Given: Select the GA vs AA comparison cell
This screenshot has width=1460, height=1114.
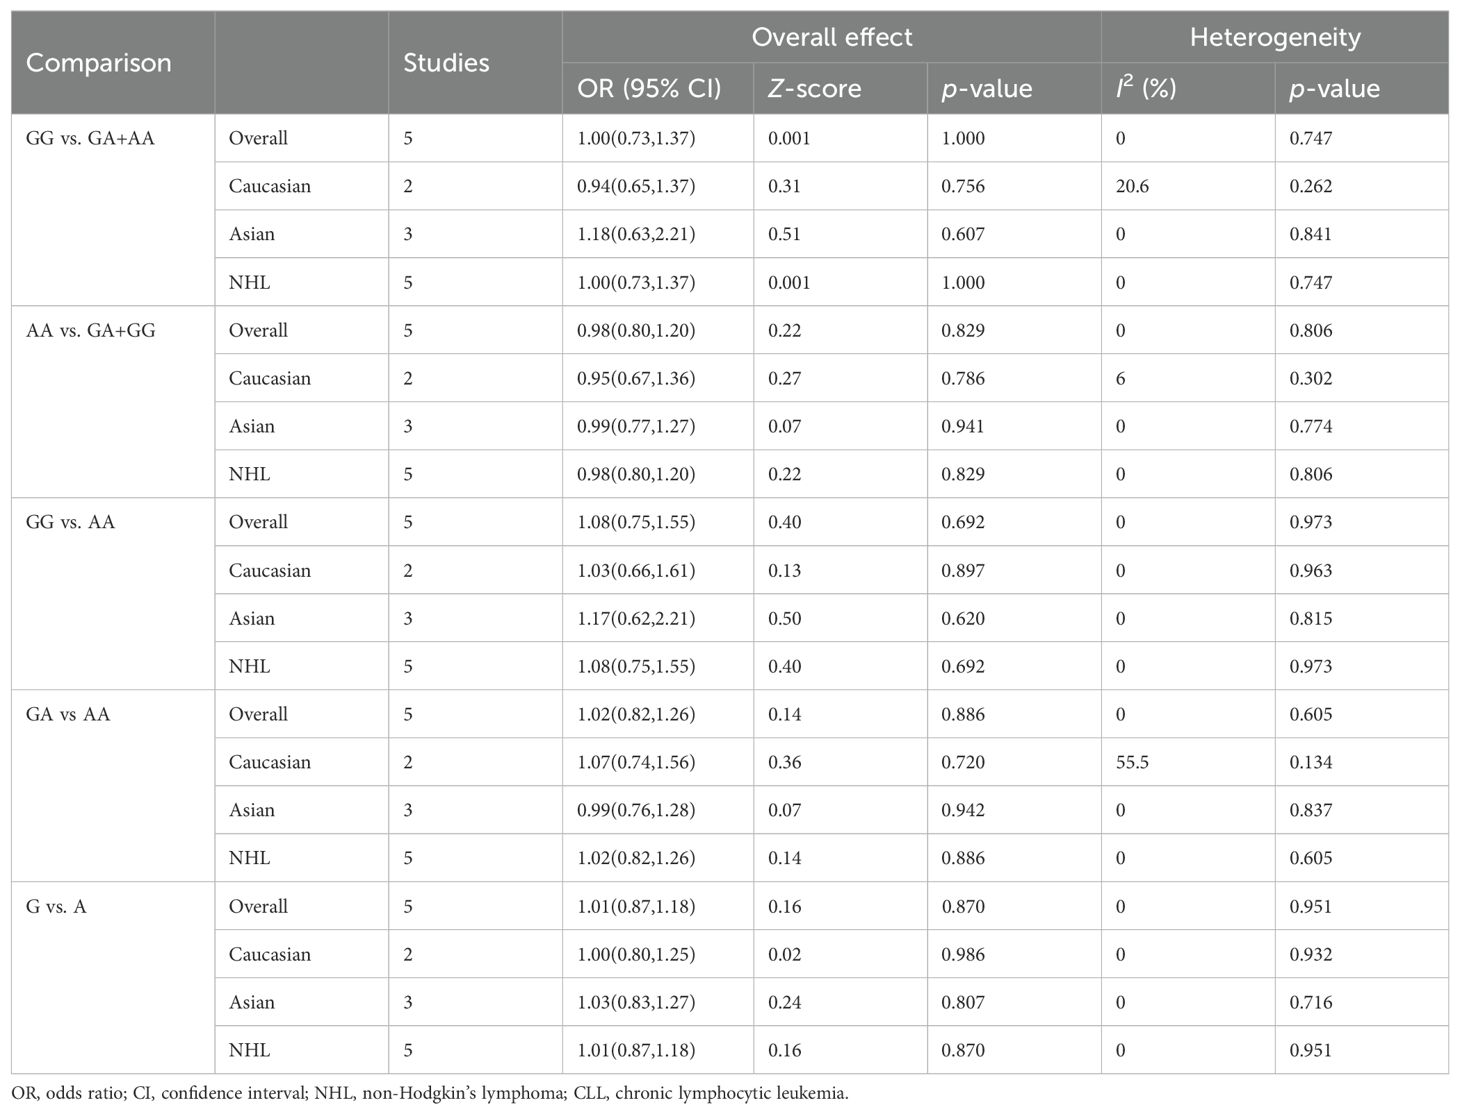Looking at the screenshot, I should 68,714.
